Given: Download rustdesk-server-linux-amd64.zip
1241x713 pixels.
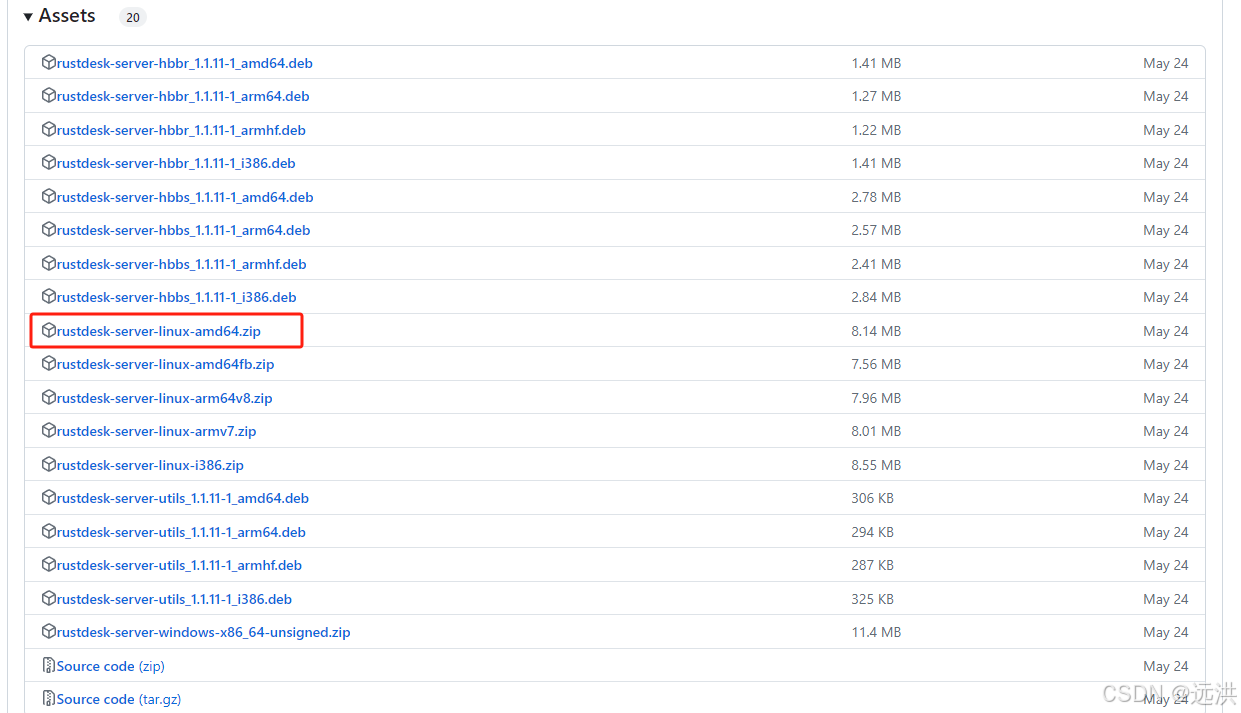Looking at the screenshot, I should pos(159,331).
